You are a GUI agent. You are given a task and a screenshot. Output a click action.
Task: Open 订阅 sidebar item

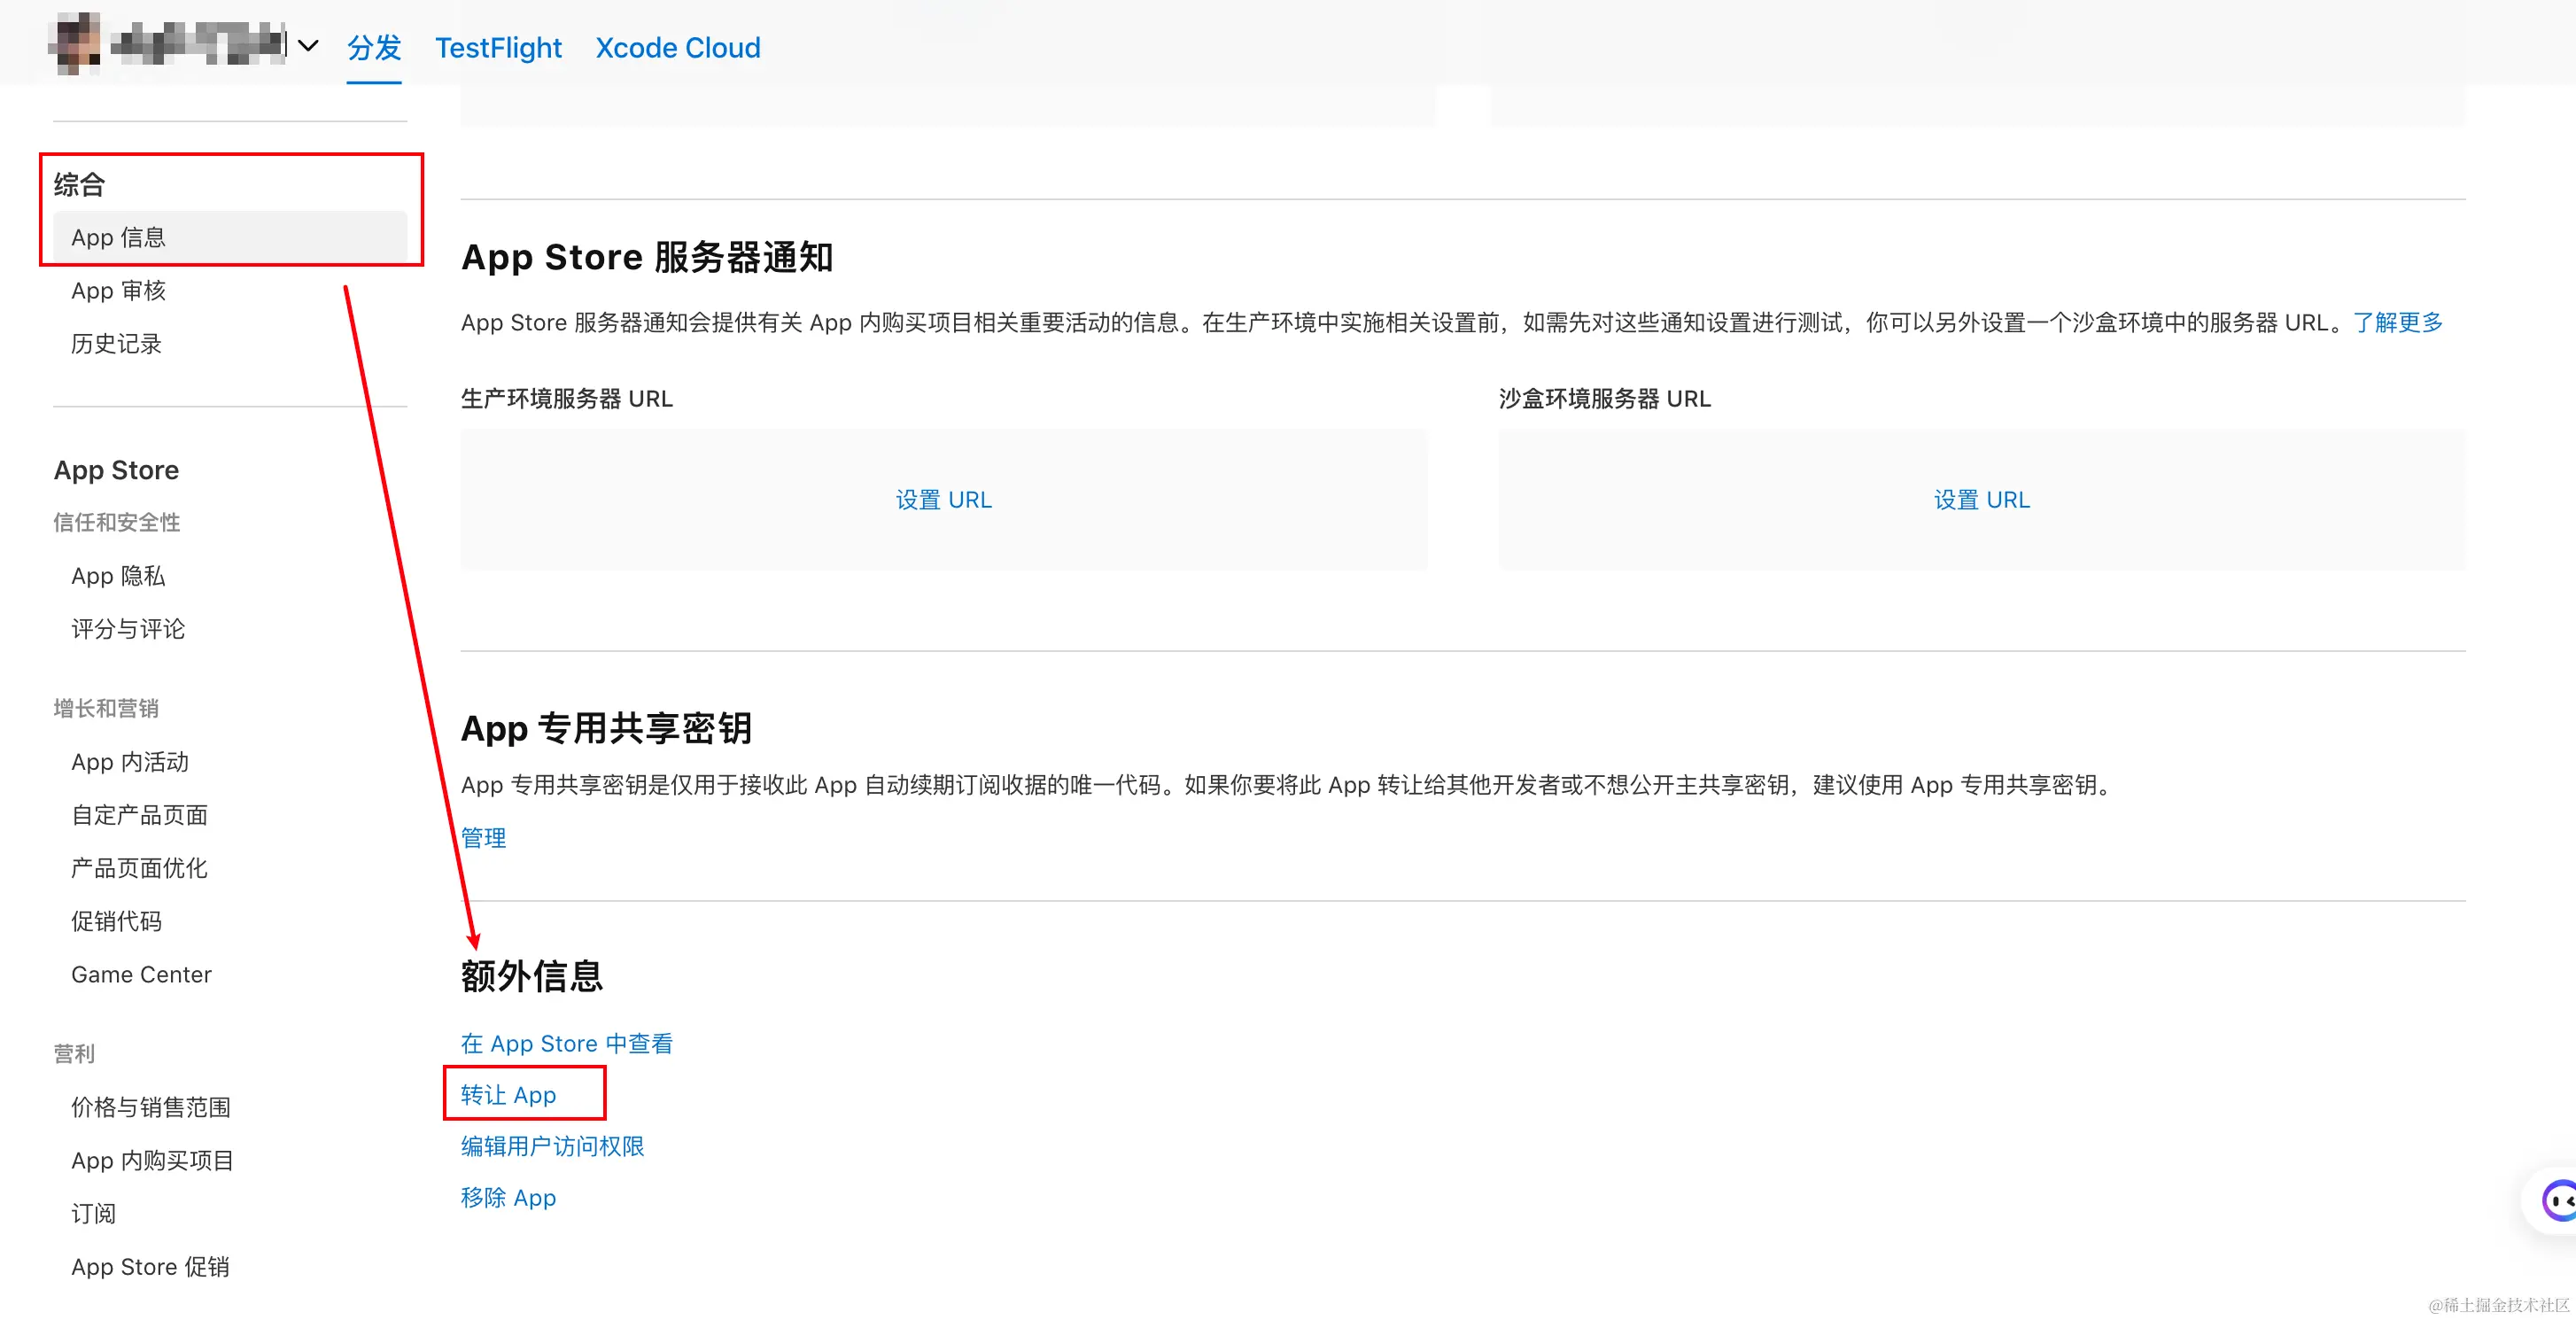point(93,1212)
